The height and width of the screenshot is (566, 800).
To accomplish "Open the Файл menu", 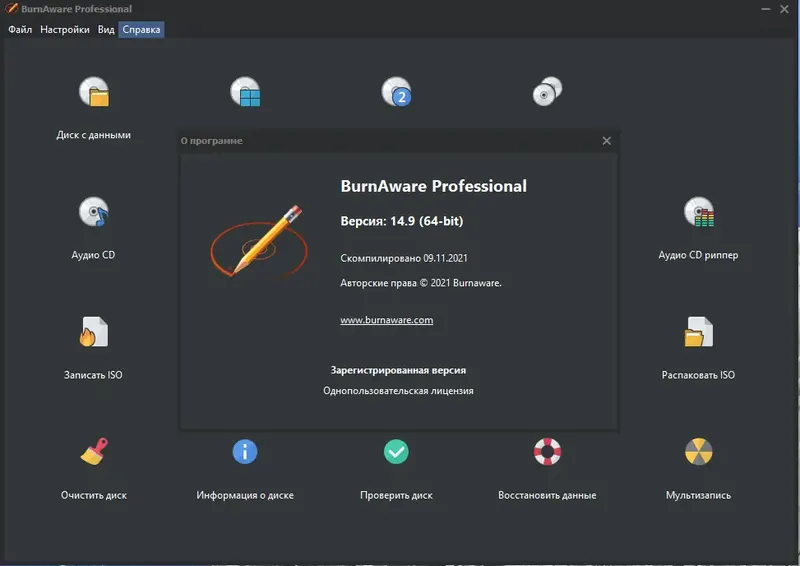I will 20,30.
